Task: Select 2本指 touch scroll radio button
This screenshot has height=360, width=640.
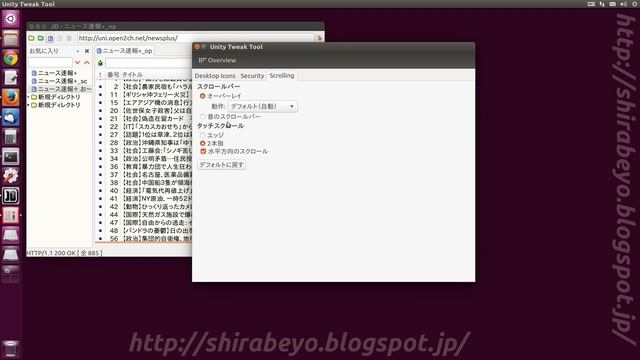Action: tap(202, 143)
